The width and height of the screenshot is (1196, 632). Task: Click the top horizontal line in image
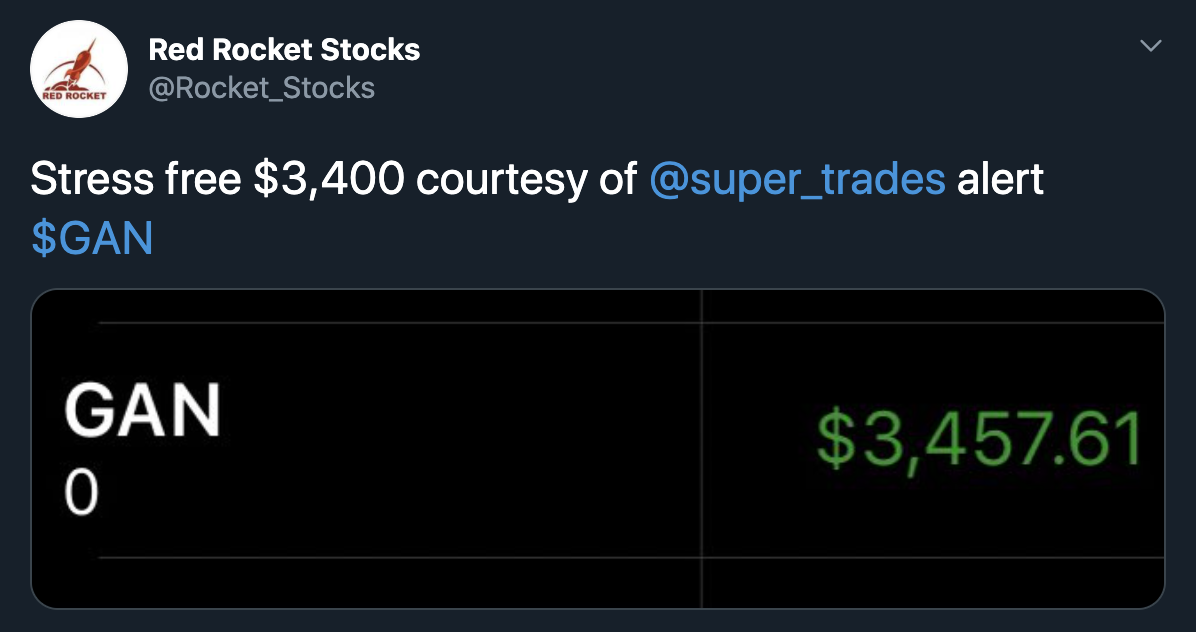point(400,323)
